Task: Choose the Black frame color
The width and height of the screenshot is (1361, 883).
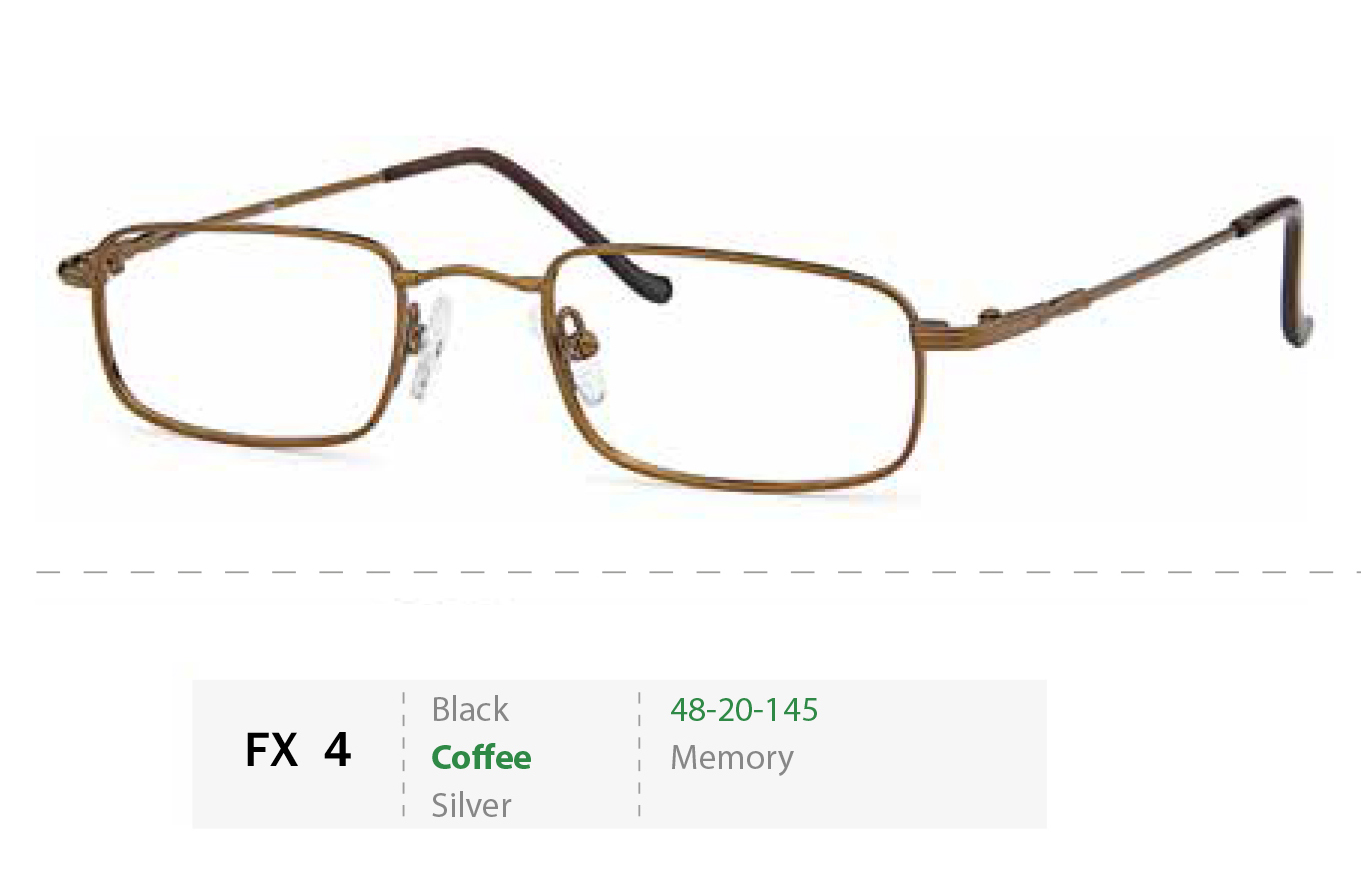Action: 470,709
